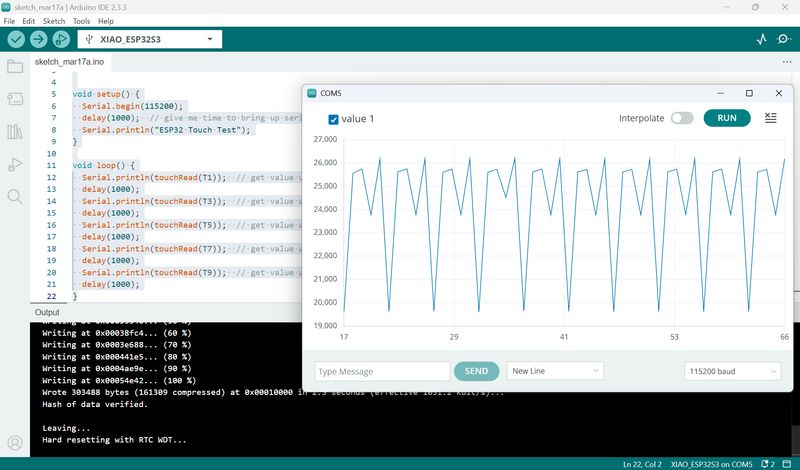Select the sketch_mar17a.ino editor tab
This screenshot has height=470, width=800.
pos(69,62)
